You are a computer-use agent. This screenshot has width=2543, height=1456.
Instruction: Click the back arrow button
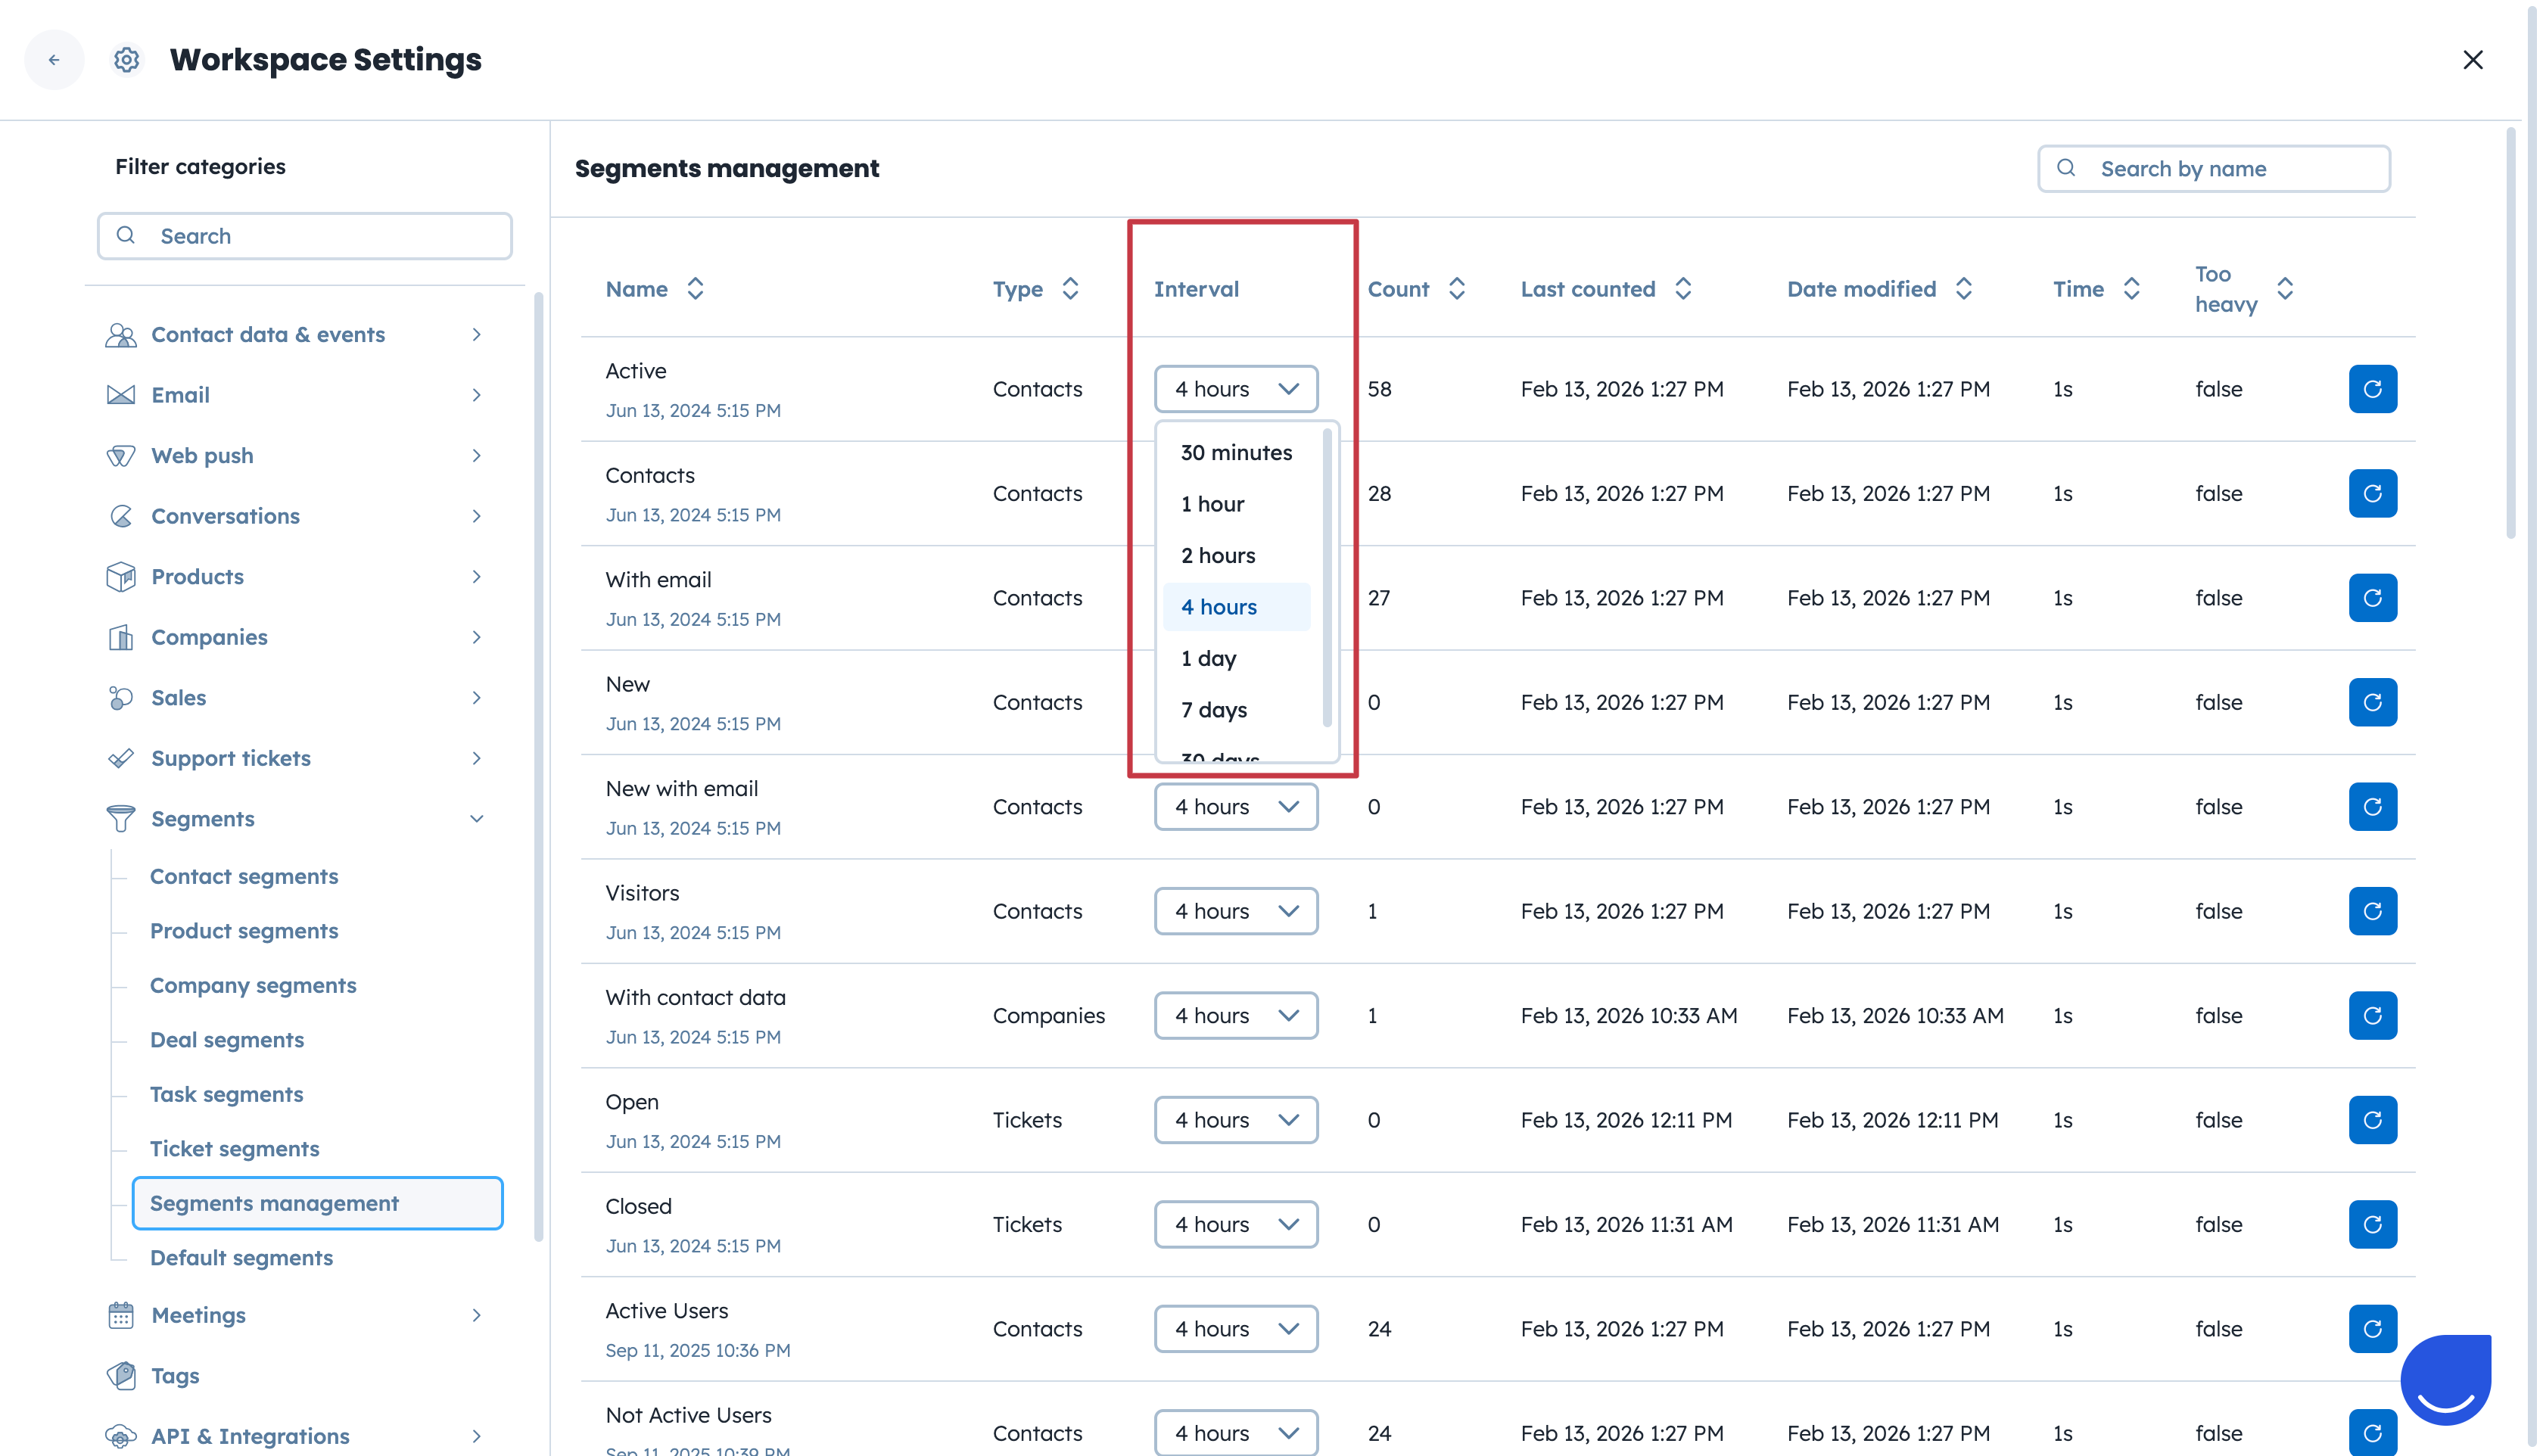point(54,60)
